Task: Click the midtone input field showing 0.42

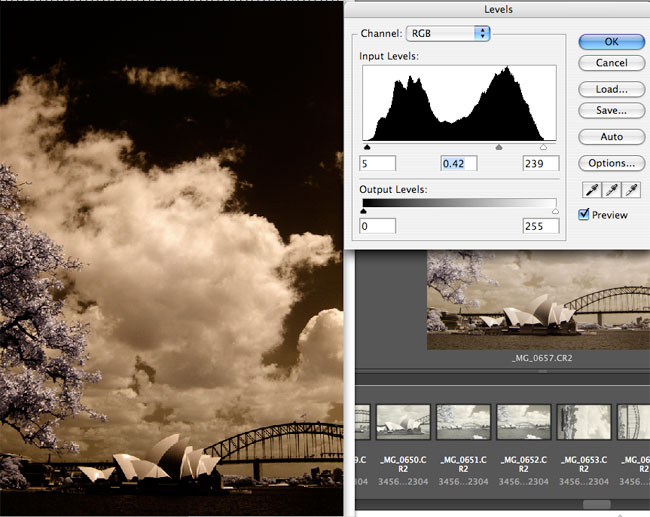Action: (459, 163)
